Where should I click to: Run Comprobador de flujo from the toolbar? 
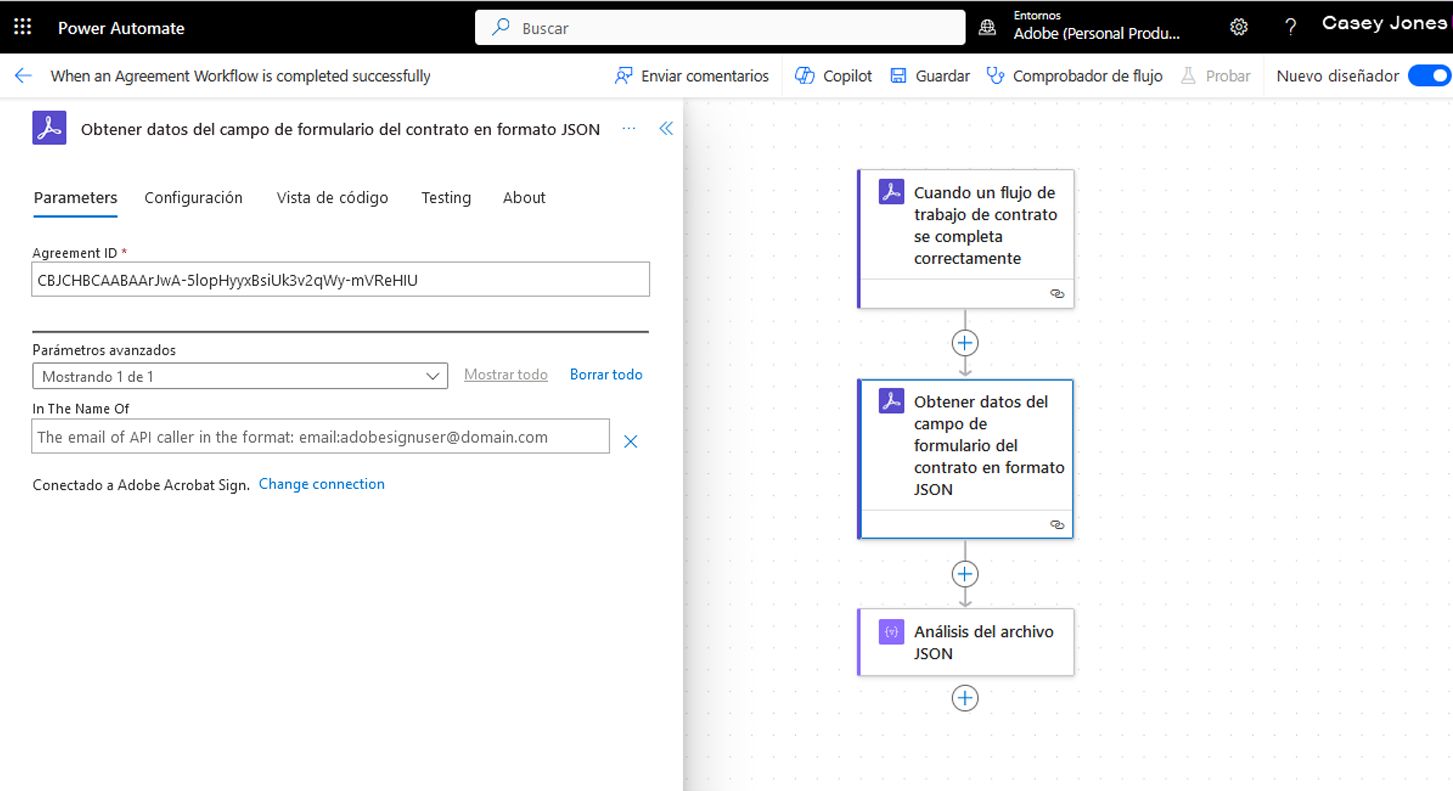pos(1088,76)
